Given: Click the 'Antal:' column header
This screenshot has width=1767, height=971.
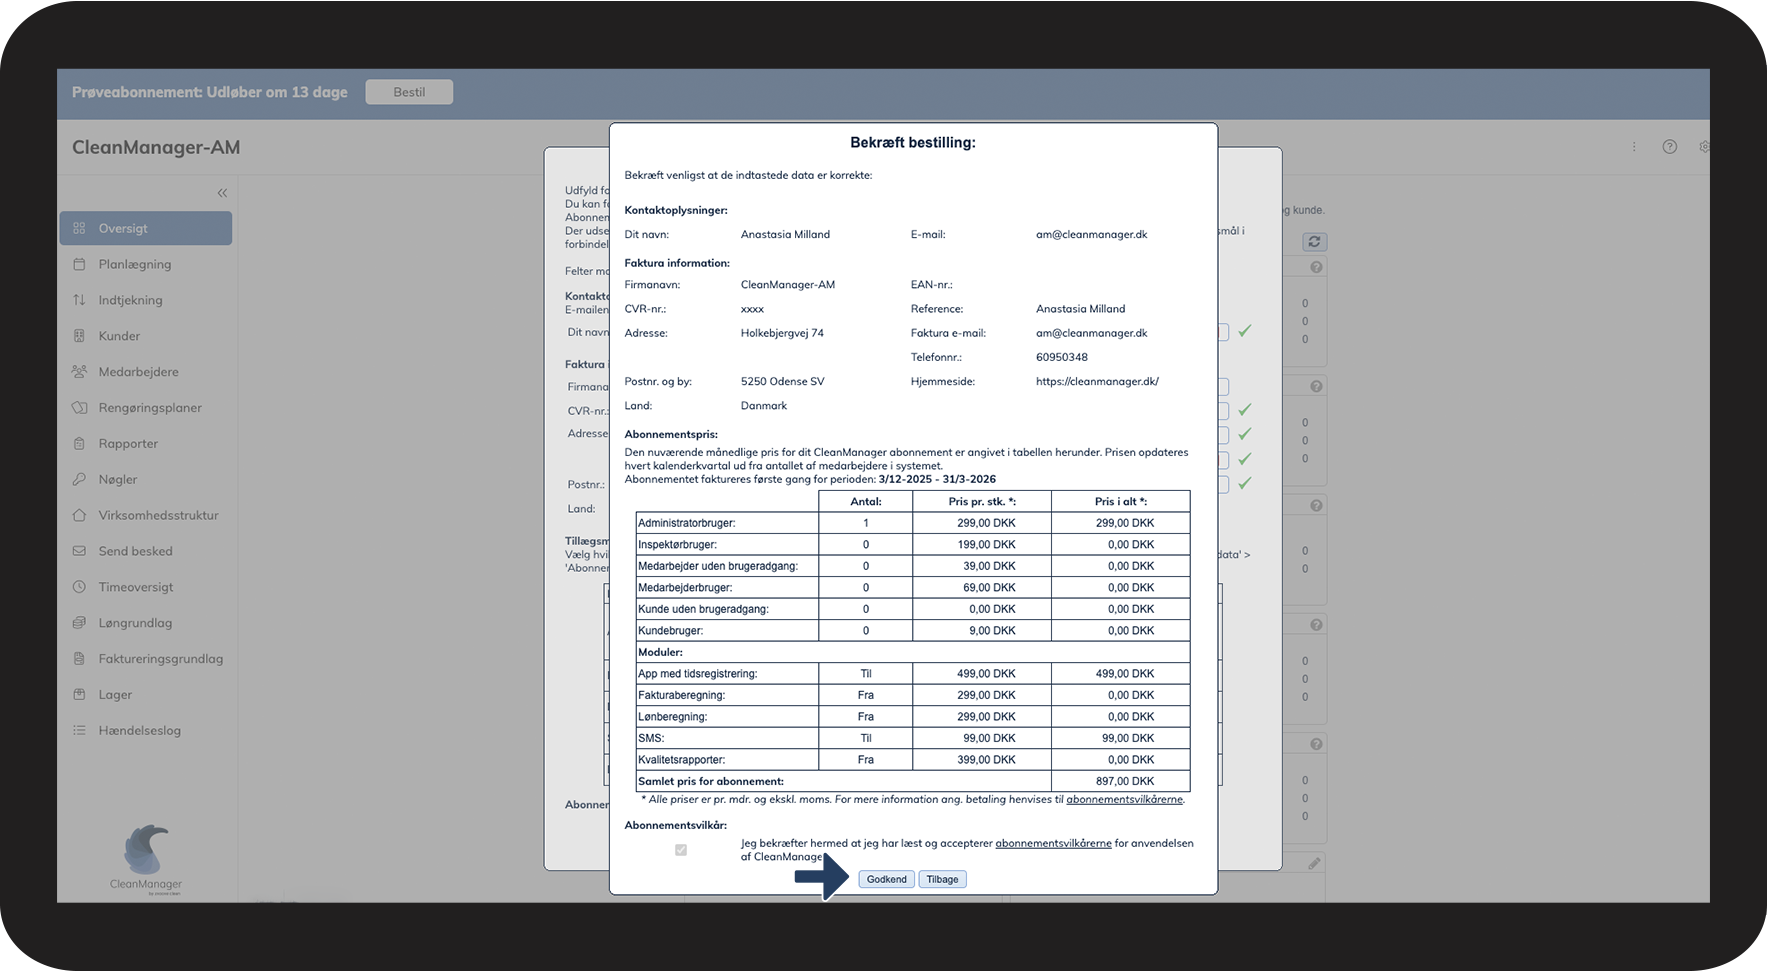Looking at the screenshot, I should [866, 502].
